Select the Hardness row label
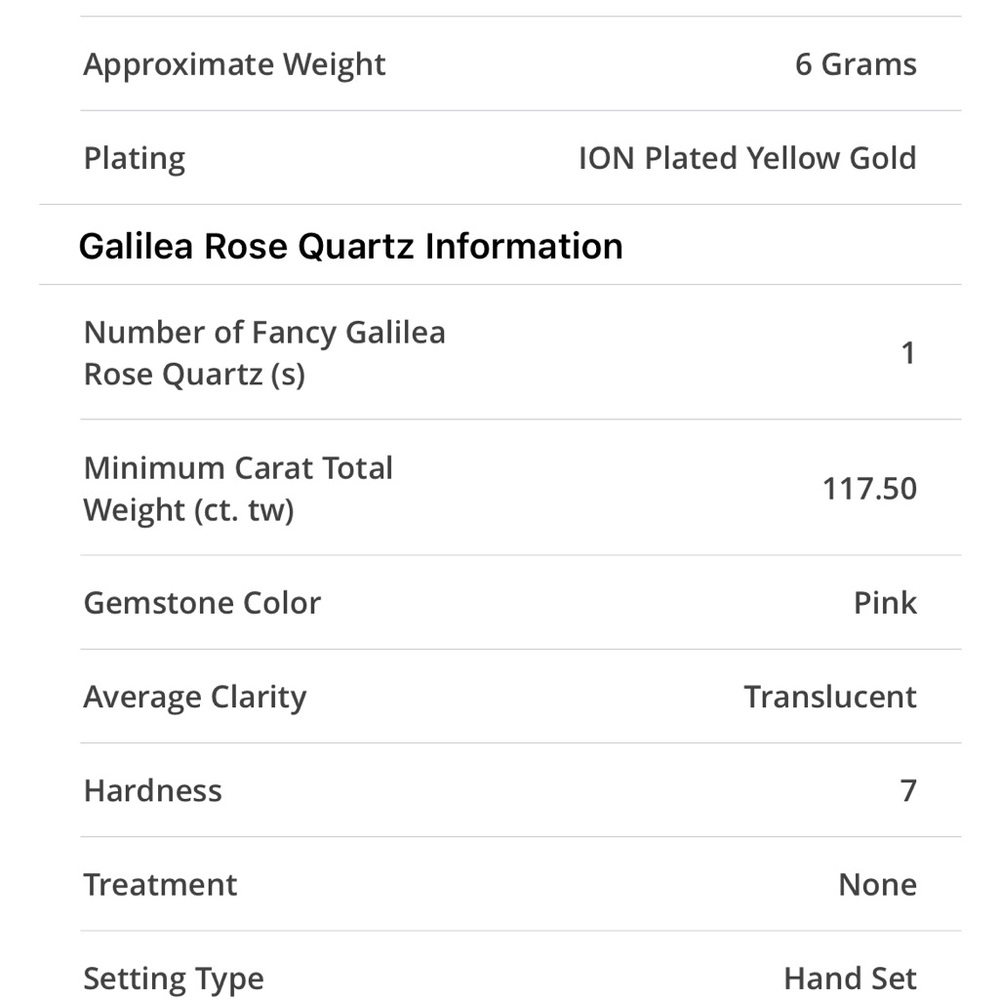Viewport: 1000px width, 1000px height. pyautogui.click(x=152, y=791)
